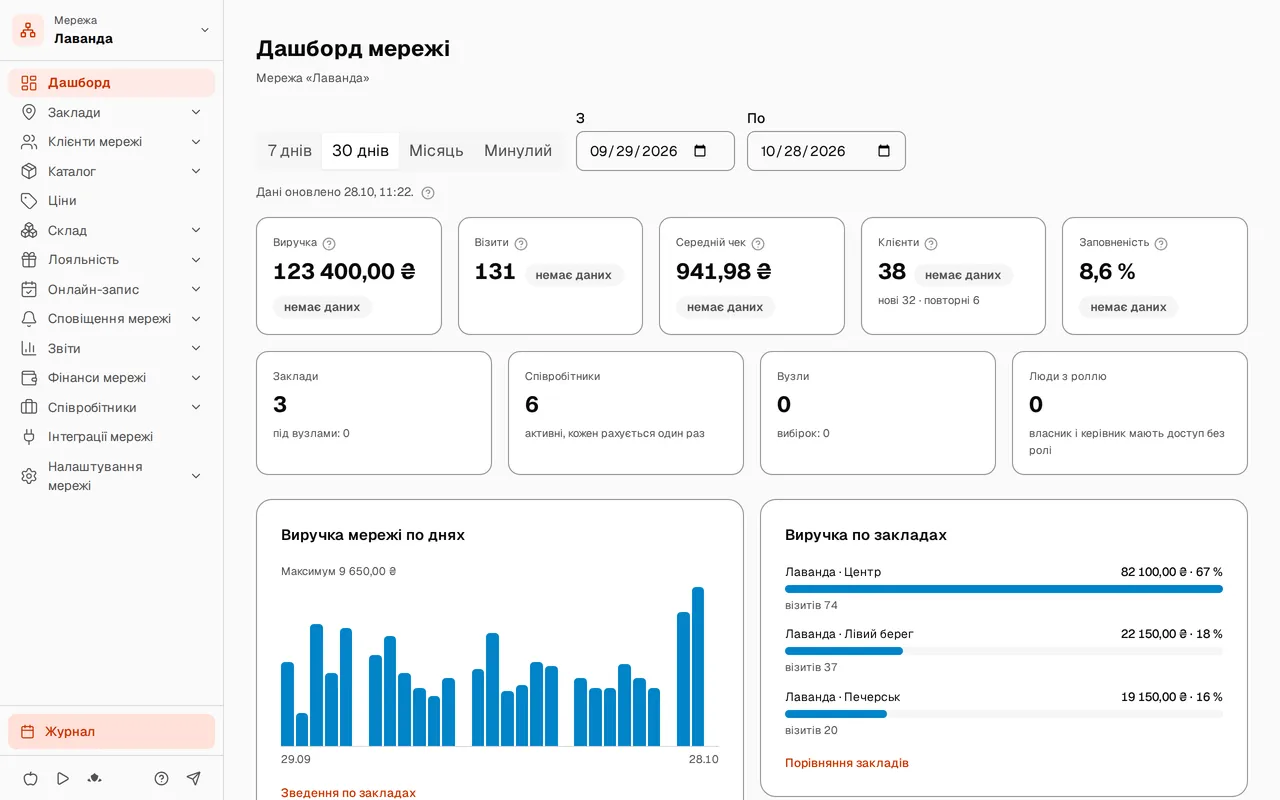Open the Лаванда network switcher dropdown
Screen dimensions: 1280x800
point(112,30)
